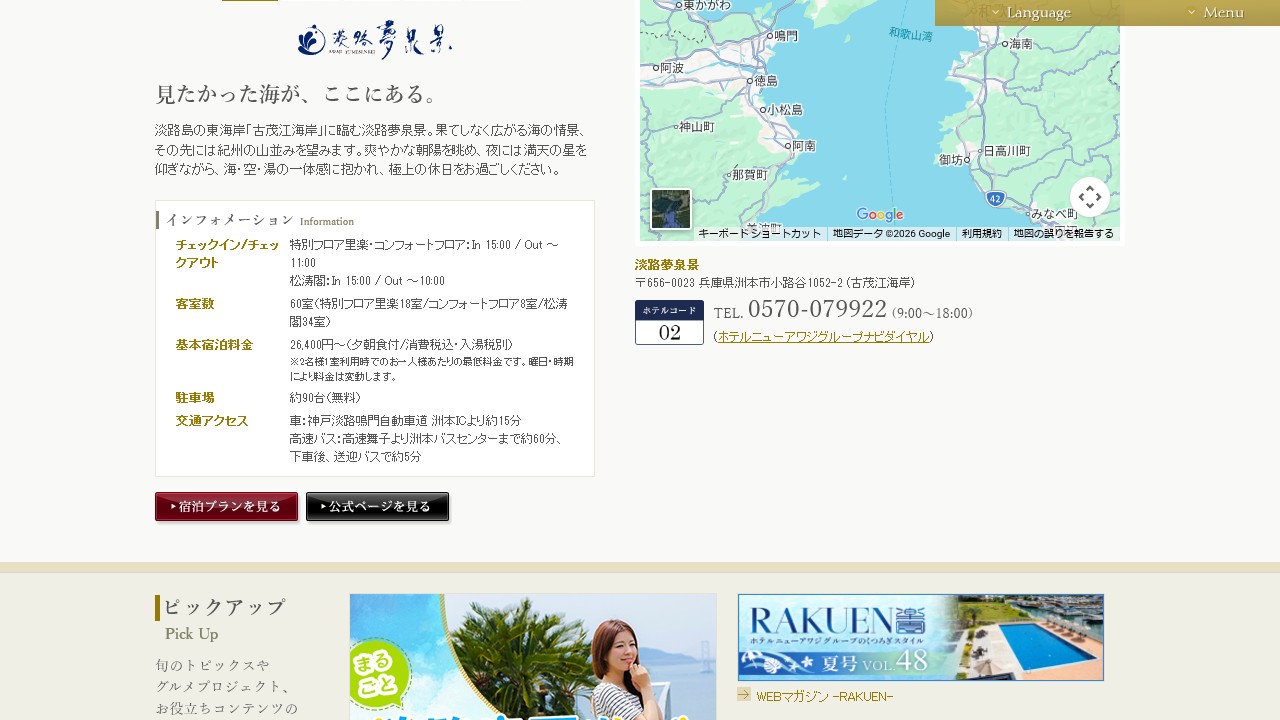
Task: Click the 那賀町 label on the map
Action: (749, 174)
